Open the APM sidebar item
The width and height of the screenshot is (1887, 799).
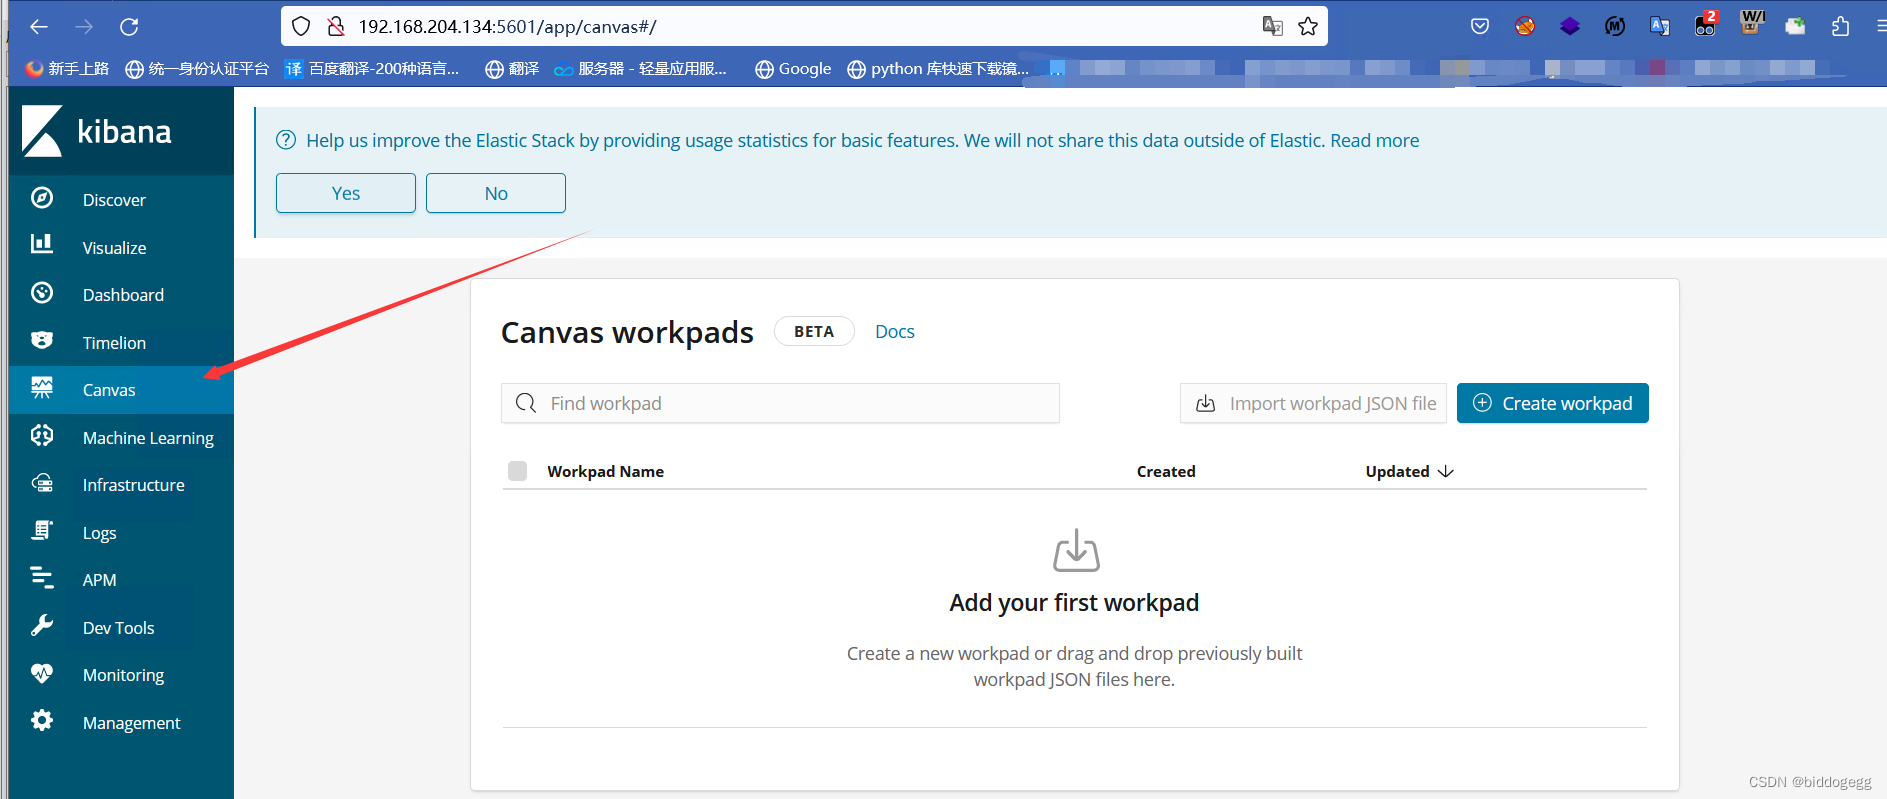pyautogui.click(x=99, y=580)
